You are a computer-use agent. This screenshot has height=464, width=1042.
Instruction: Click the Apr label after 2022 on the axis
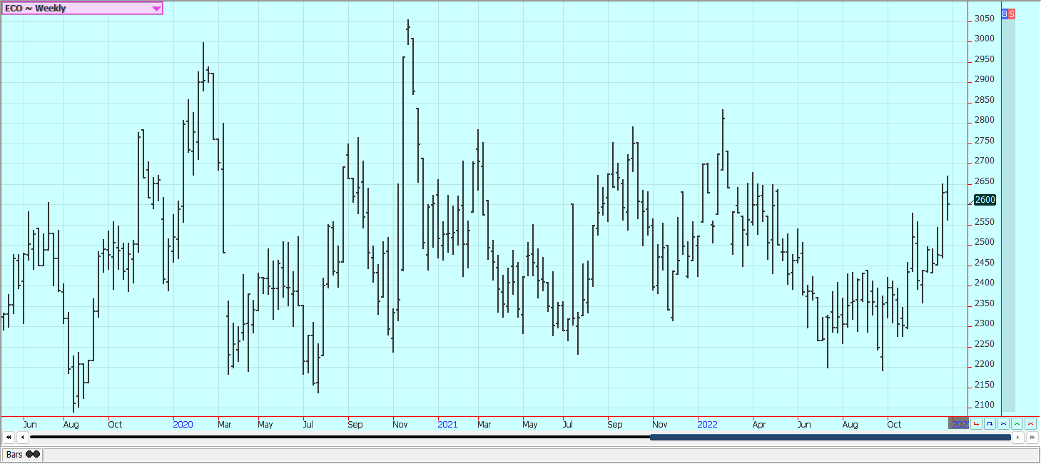758,423
